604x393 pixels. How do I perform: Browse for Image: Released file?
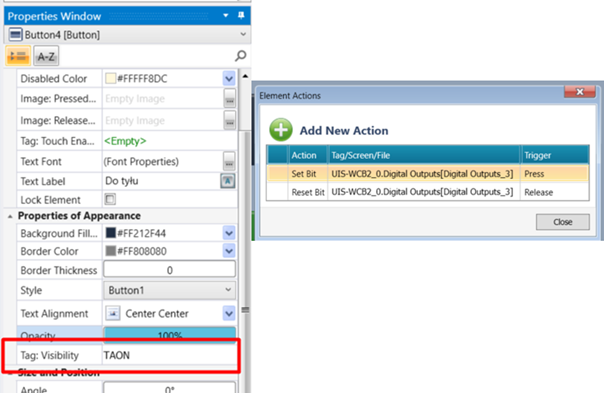[230, 120]
